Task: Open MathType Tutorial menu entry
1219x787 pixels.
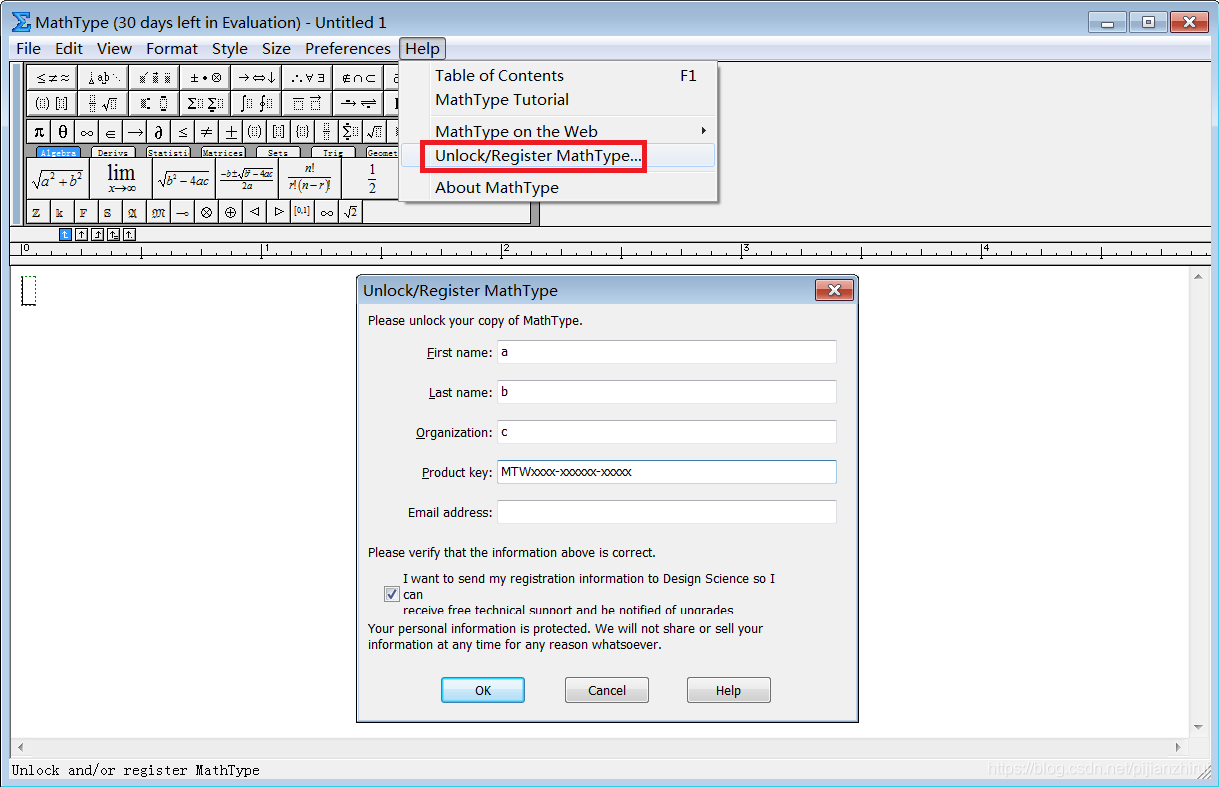Action: [558, 99]
